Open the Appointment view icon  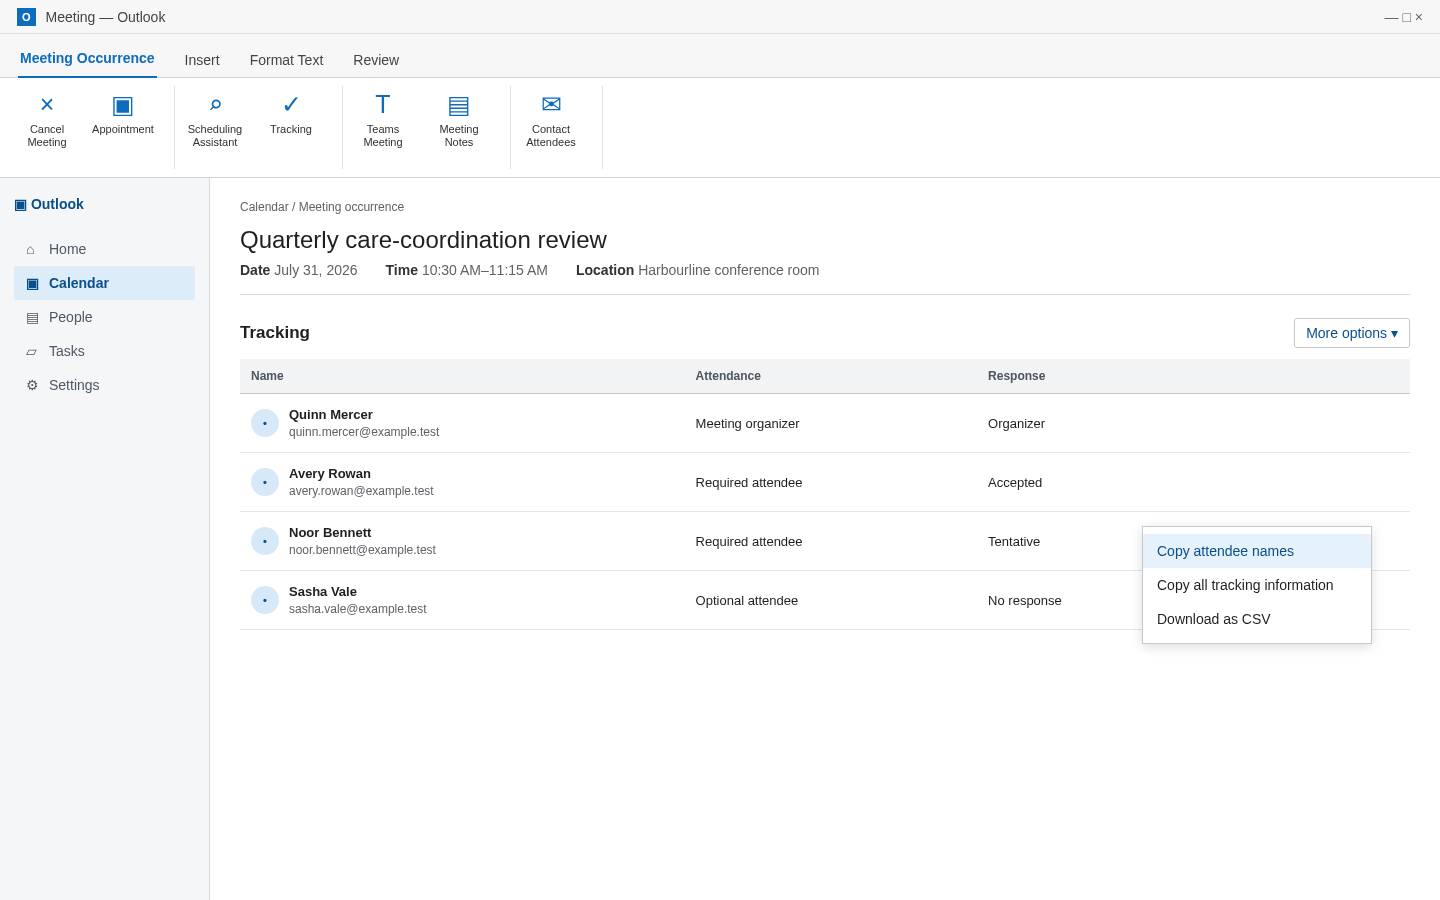[x=123, y=105]
